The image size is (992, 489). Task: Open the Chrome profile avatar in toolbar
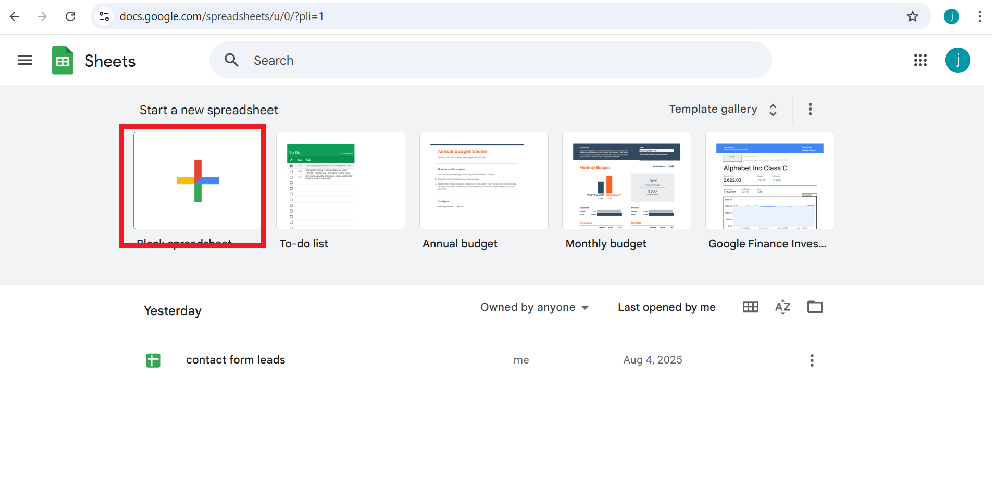[x=951, y=16]
